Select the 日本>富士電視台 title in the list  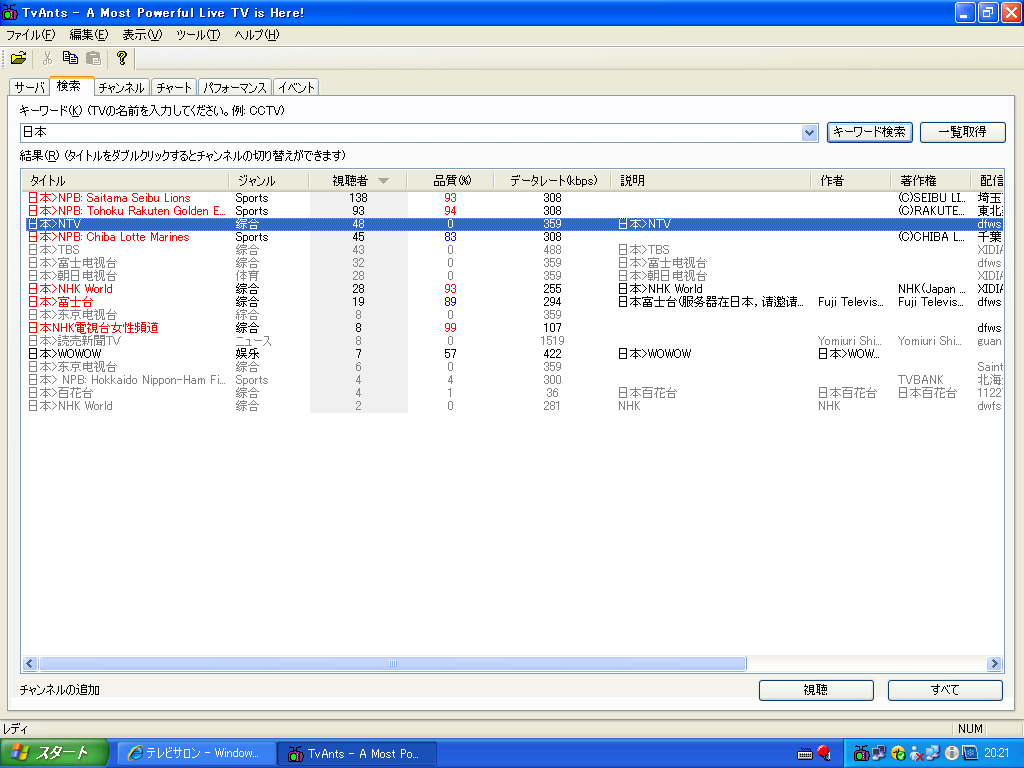[x=72, y=263]
